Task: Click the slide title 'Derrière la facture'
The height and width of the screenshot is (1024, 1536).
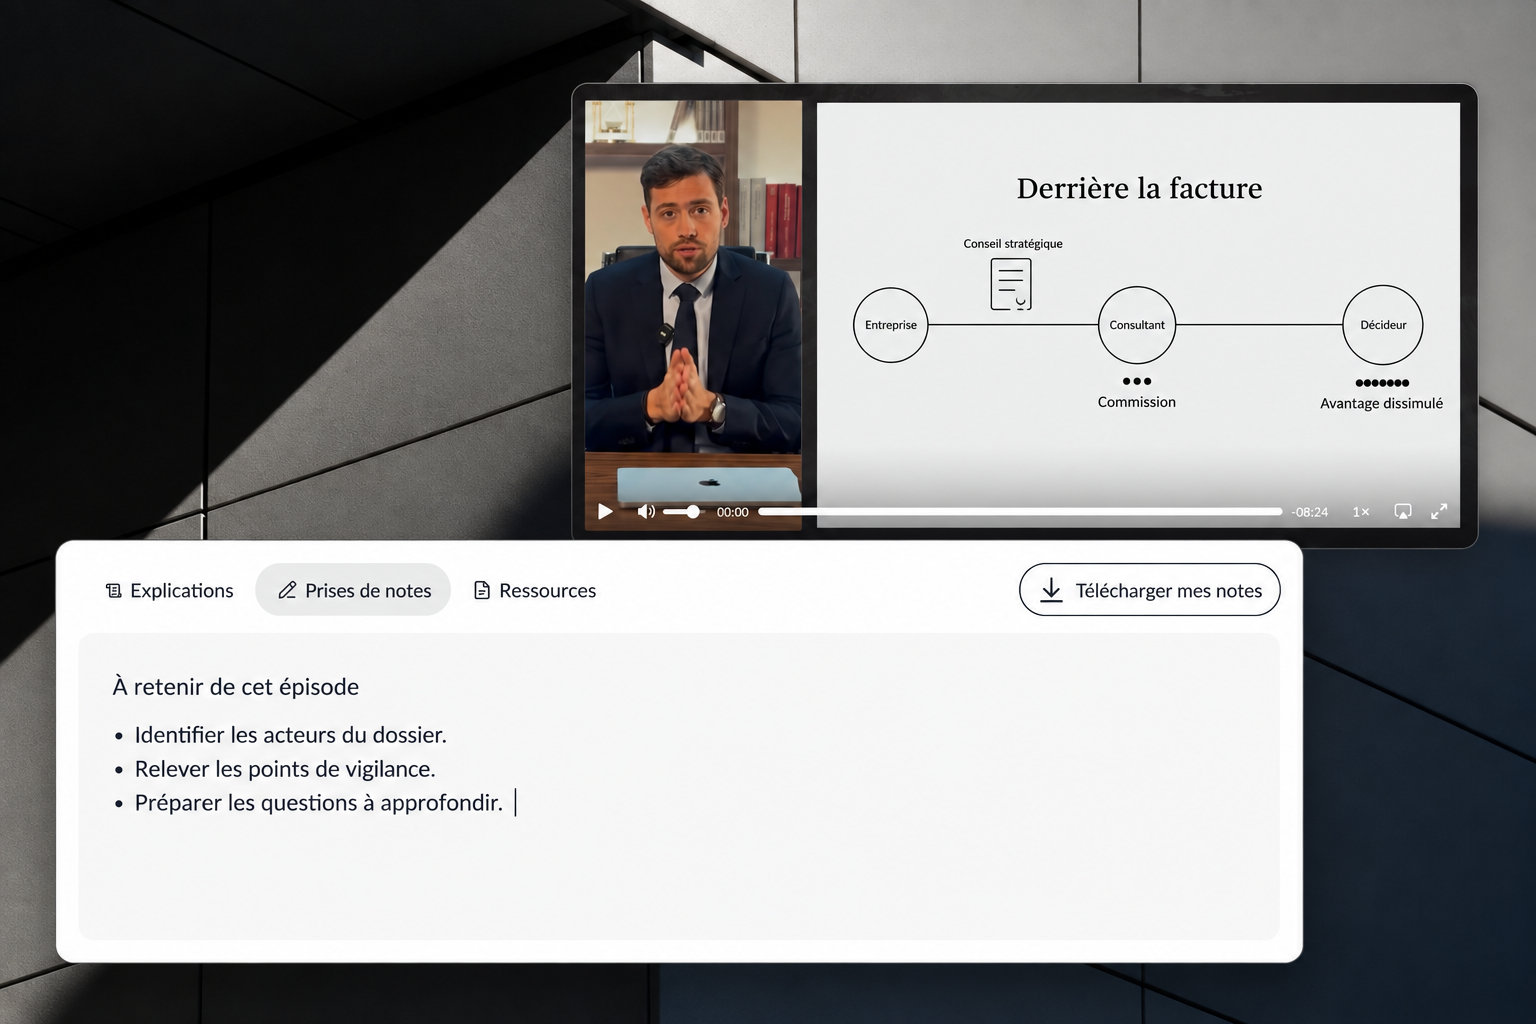Action: 1139,188
